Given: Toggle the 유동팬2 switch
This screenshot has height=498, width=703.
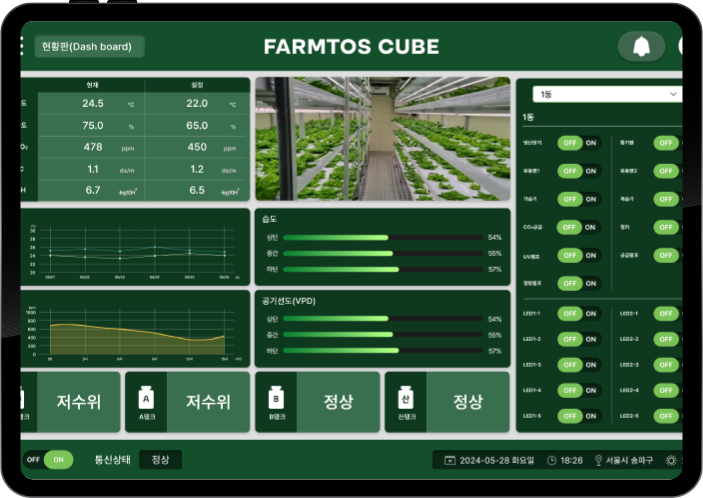Looking at the screenshot, I should (668, 171).
